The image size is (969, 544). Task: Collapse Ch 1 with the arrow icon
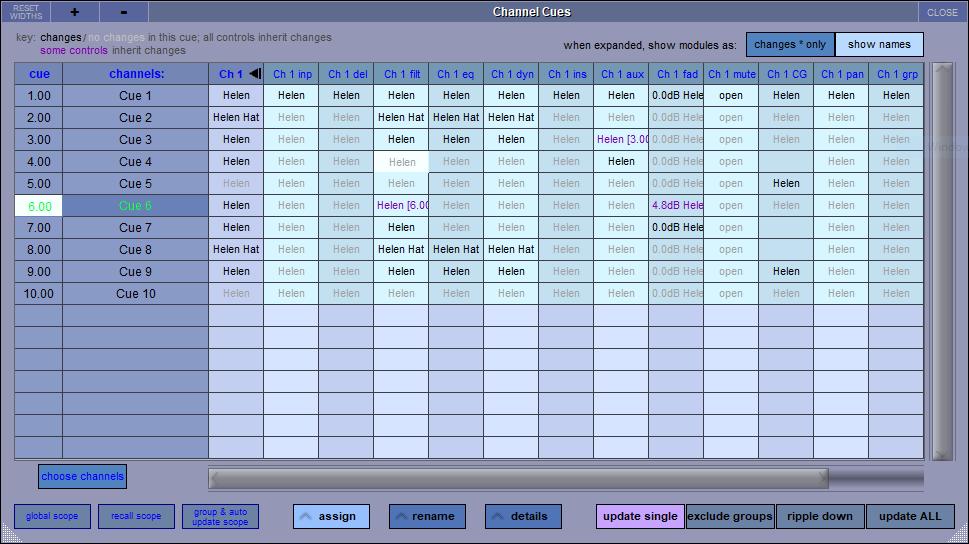pos(255,74)
